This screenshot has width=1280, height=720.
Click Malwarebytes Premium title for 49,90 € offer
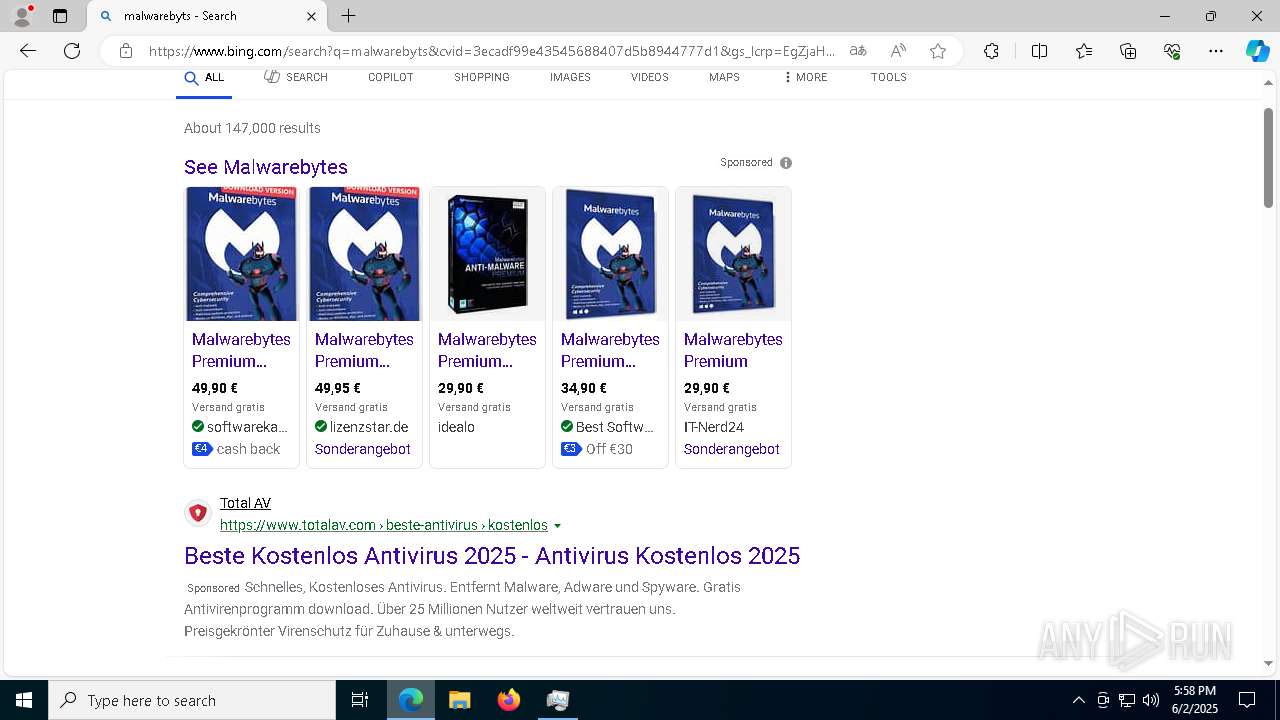[241, 350]
